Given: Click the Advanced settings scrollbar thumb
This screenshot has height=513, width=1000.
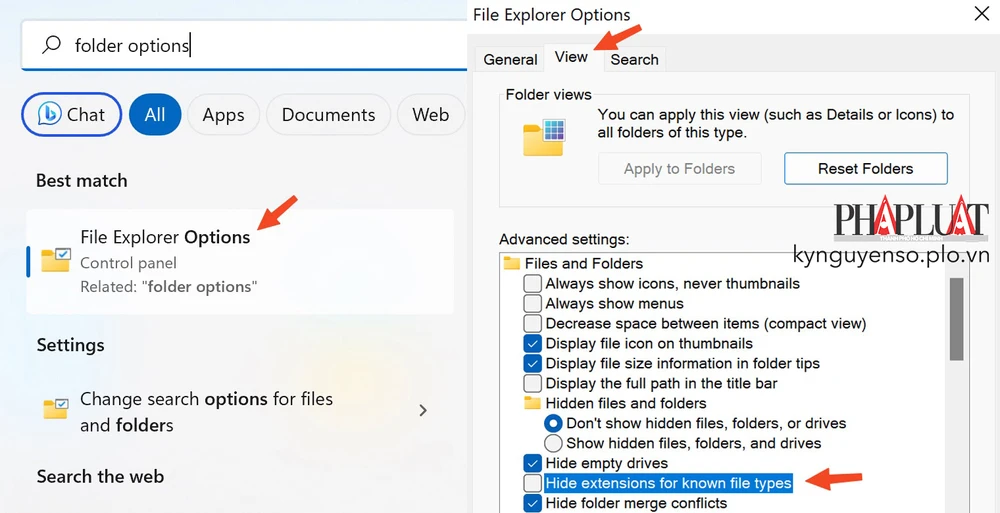Looking at the screenshot, I should [956, 319].
